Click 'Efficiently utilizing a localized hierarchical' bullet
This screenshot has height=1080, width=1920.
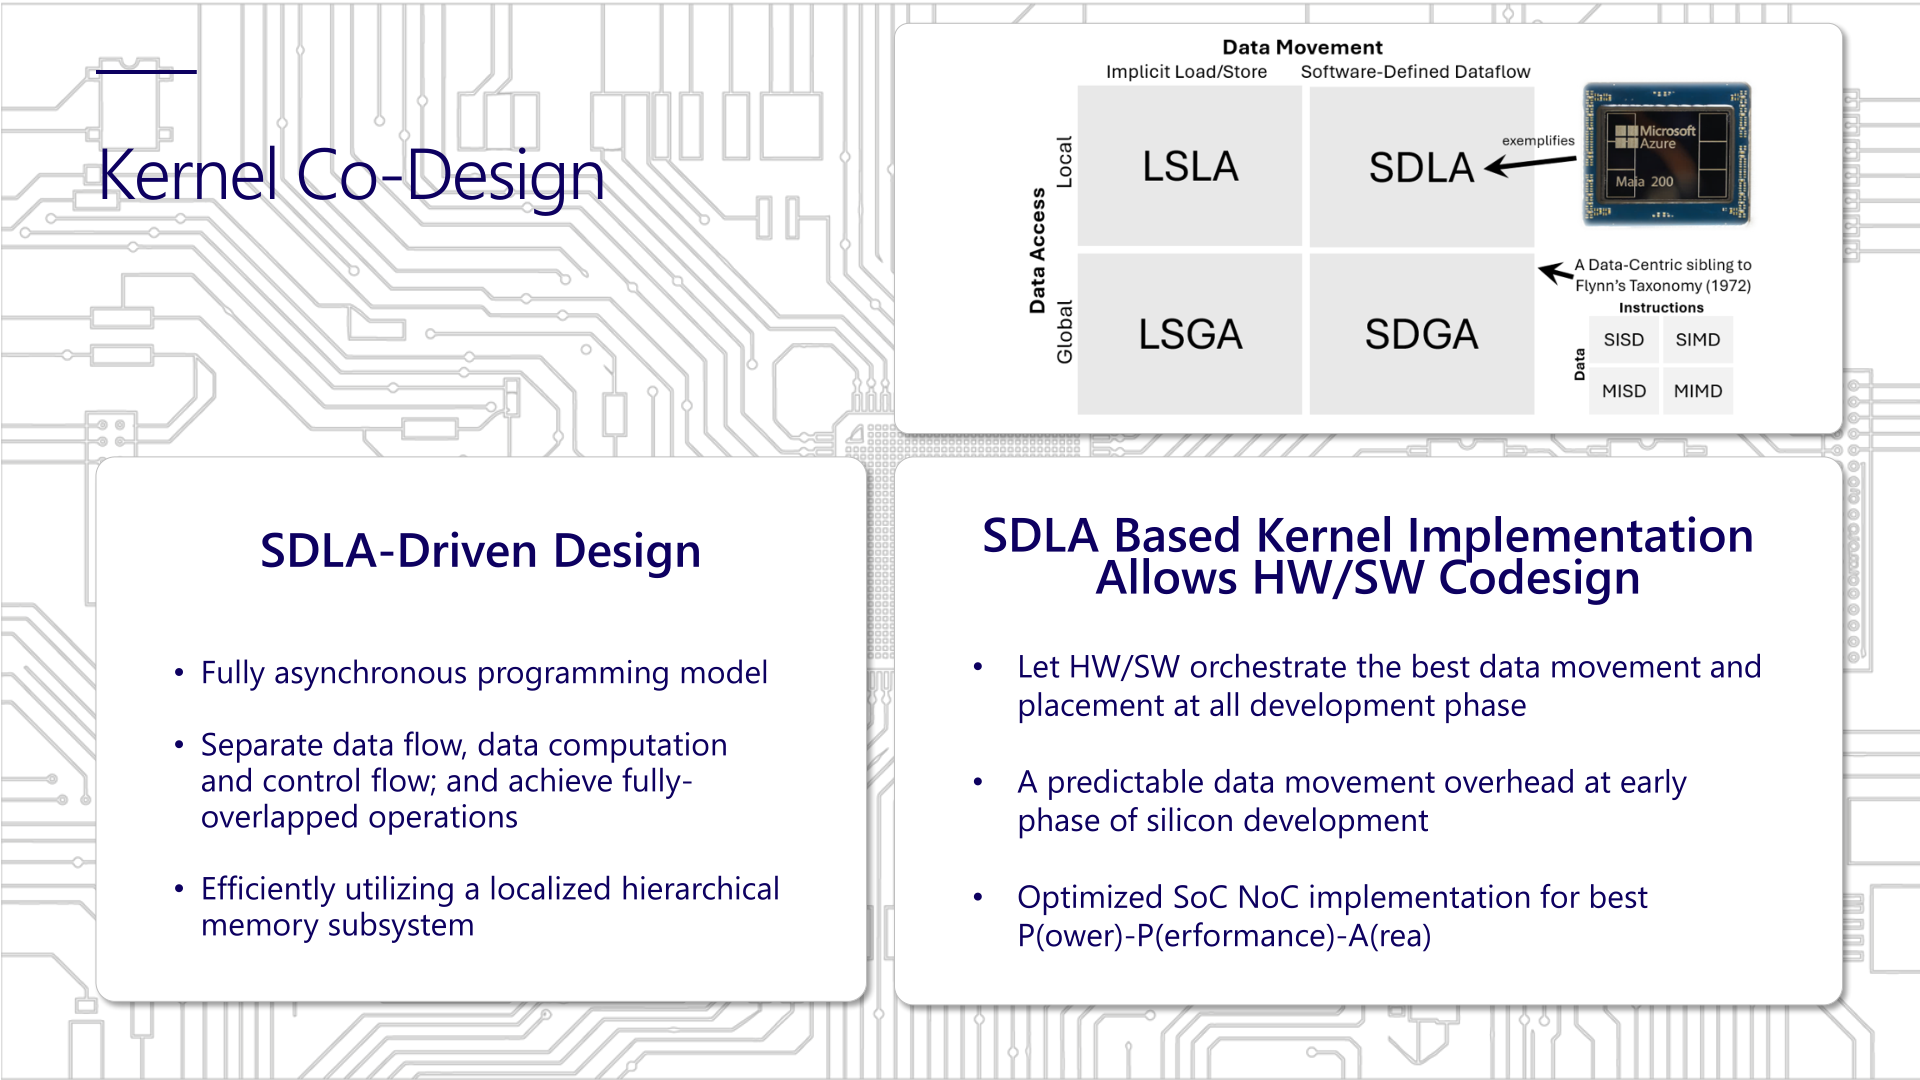[489, 907]
